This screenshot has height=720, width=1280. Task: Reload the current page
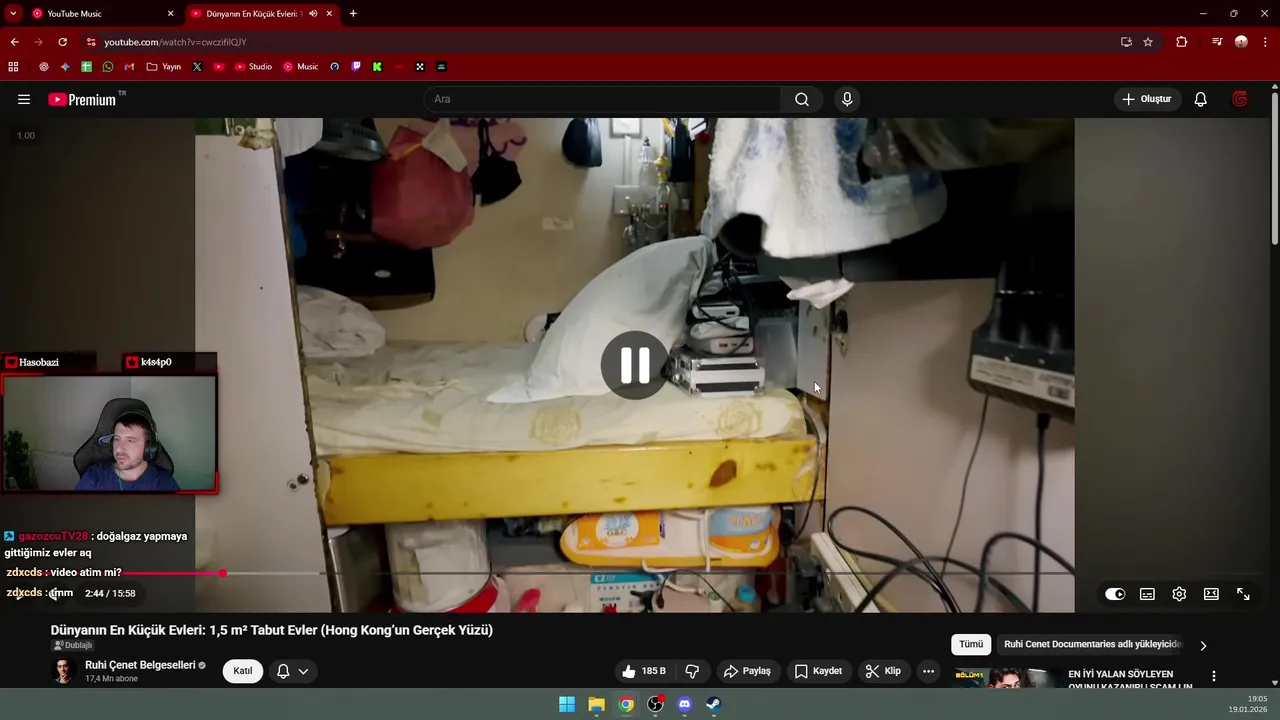coord(62,42)
